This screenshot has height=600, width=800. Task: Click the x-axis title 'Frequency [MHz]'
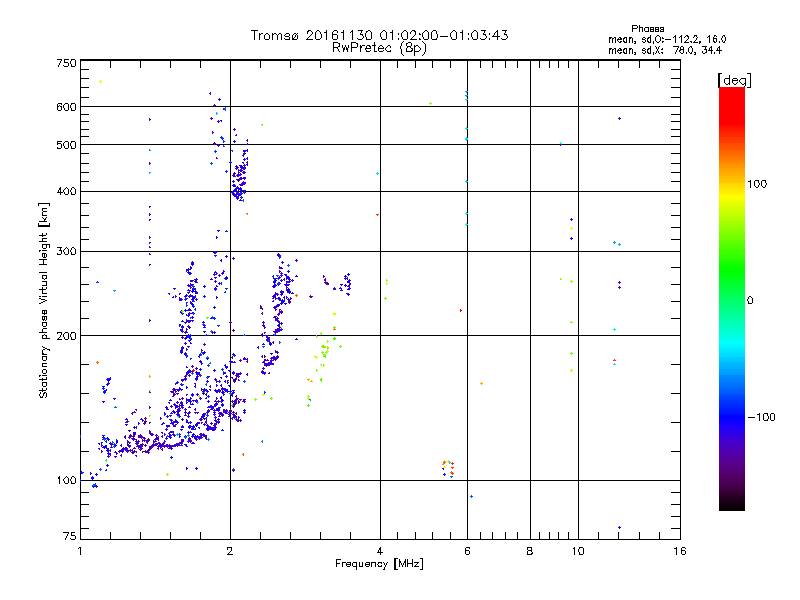379,564
